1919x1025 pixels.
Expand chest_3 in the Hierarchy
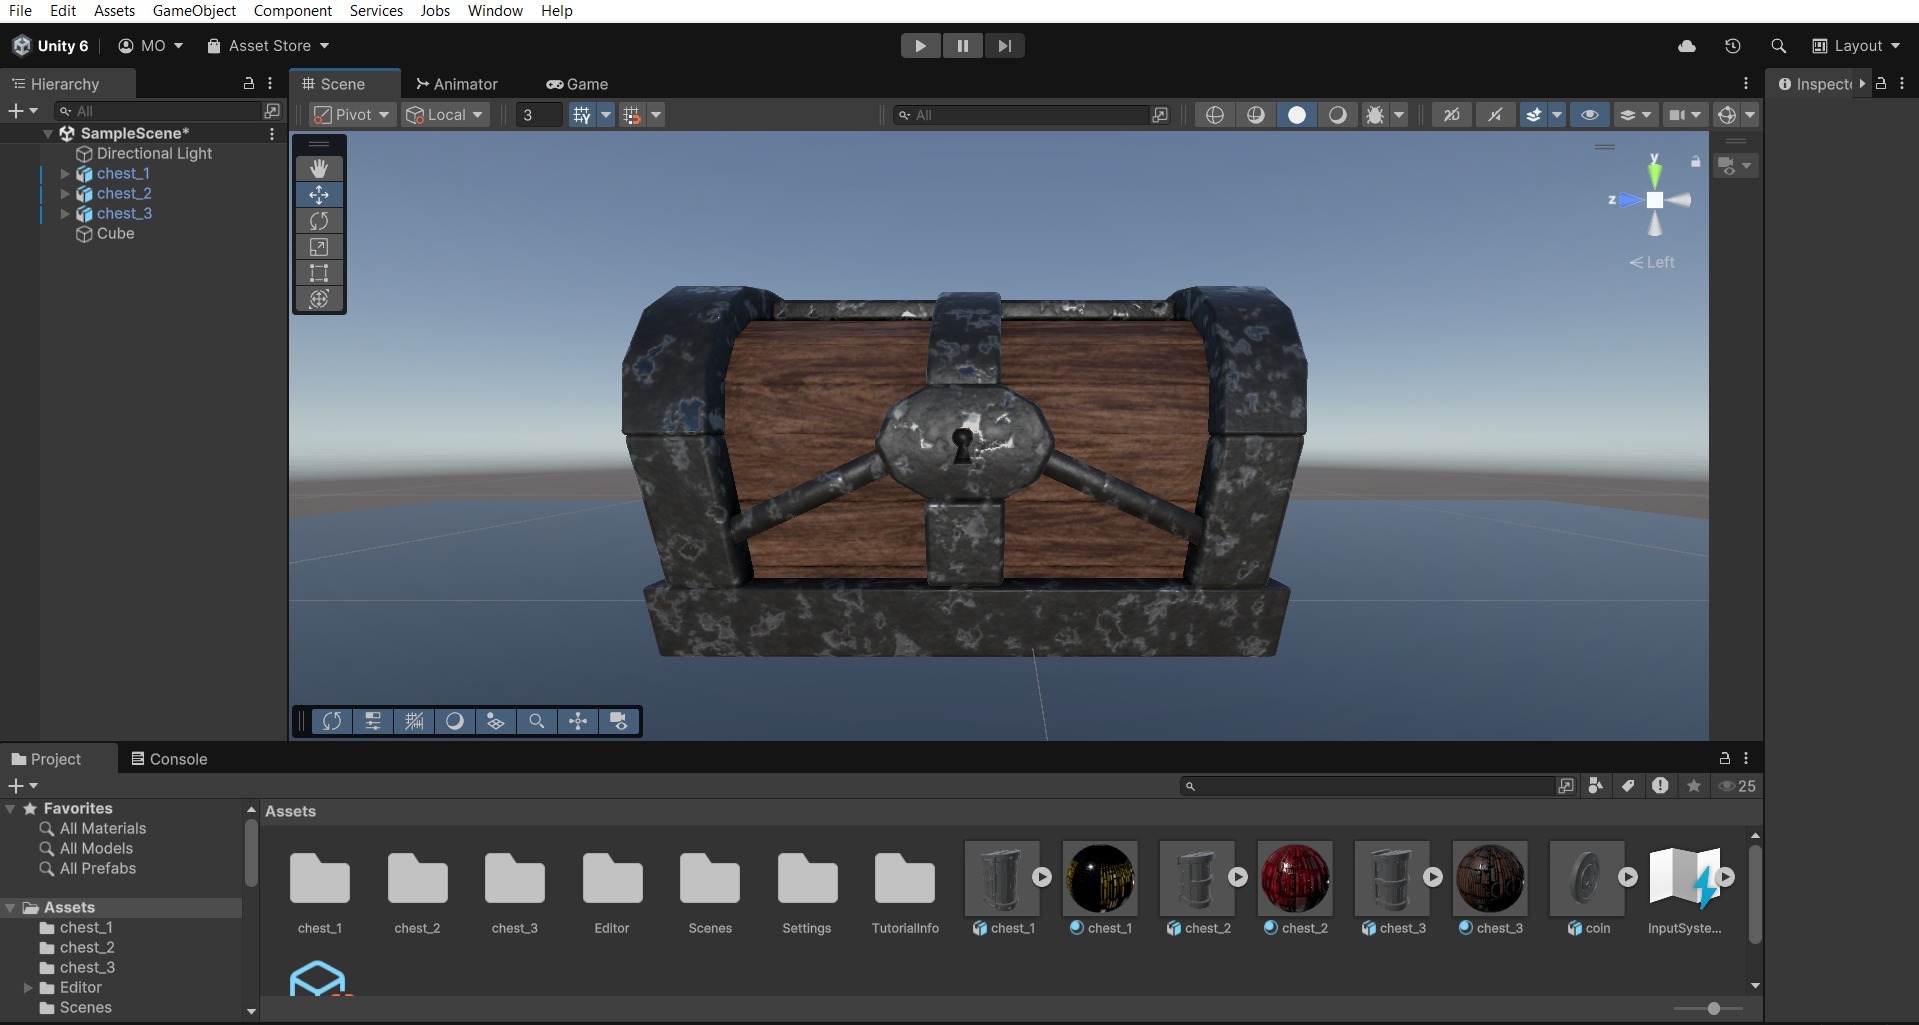(x=65, y=214)
